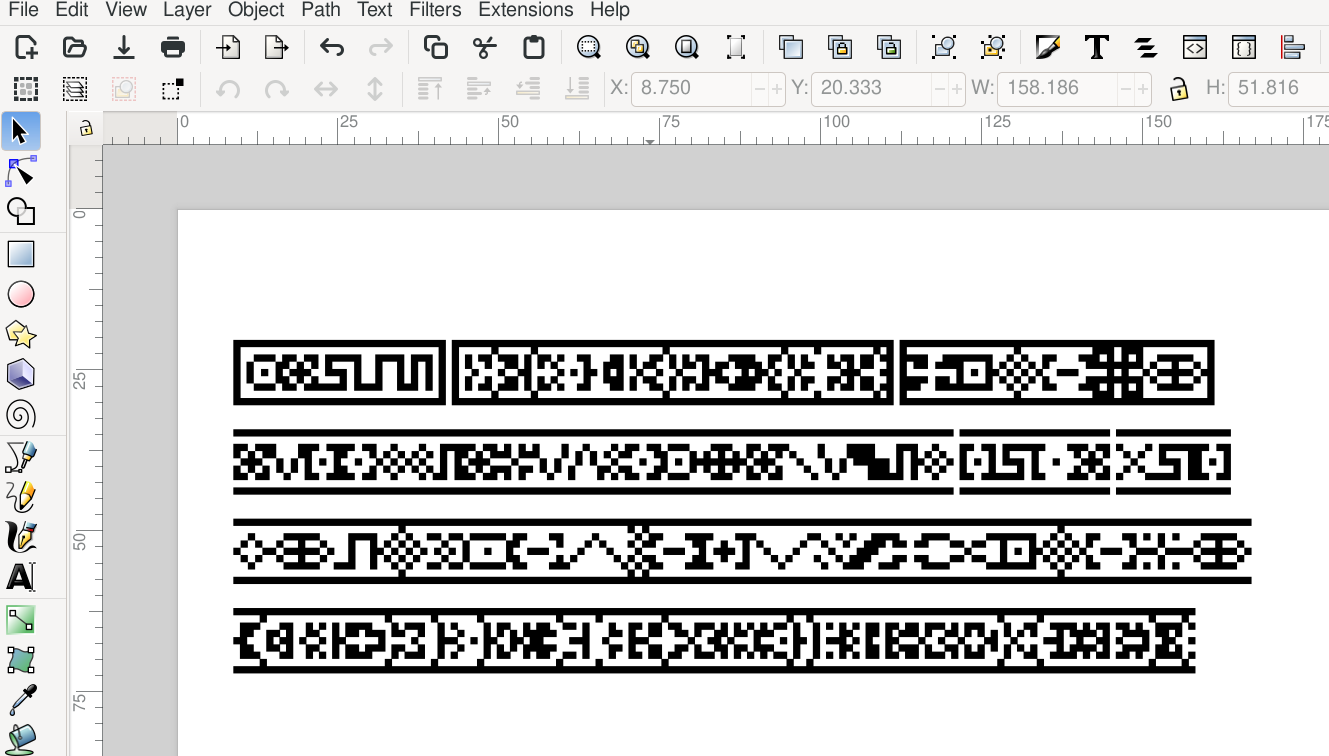Screen dimensions: 1329x756
Task: Click the Print document icon
Action: click(173, 47)
